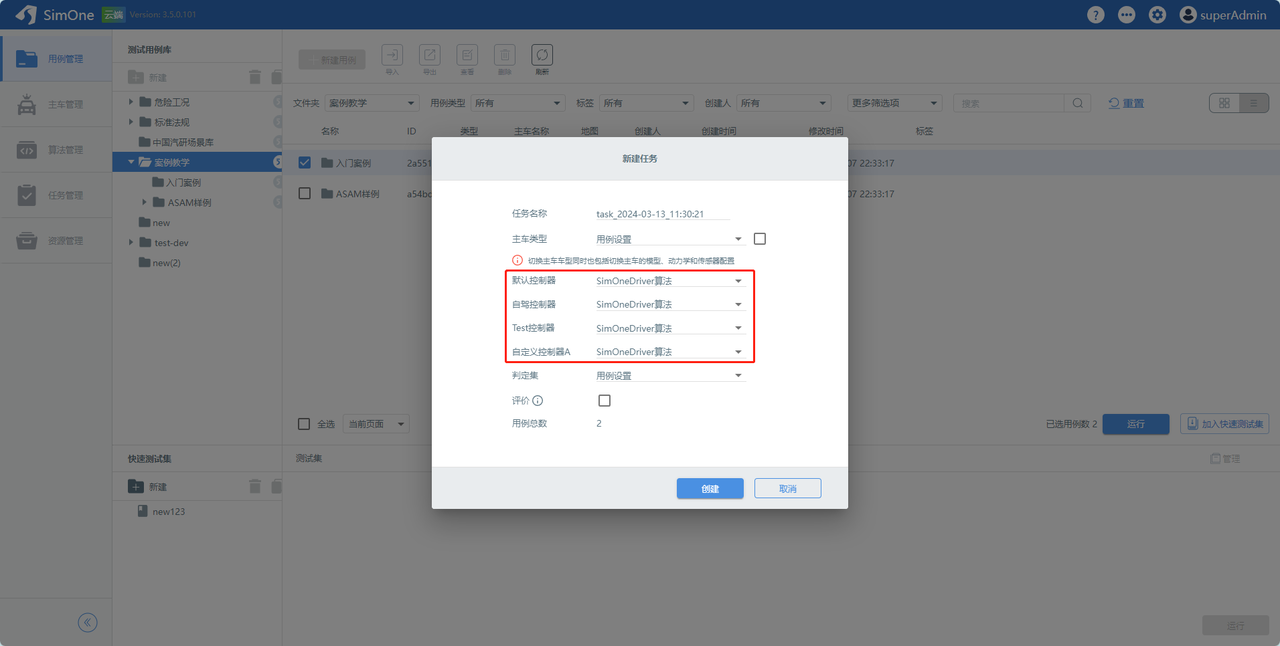This screenshot has height=646, width=1280.
Task: Click the superAdmin user avatar icon
Action: (1188, 15)
